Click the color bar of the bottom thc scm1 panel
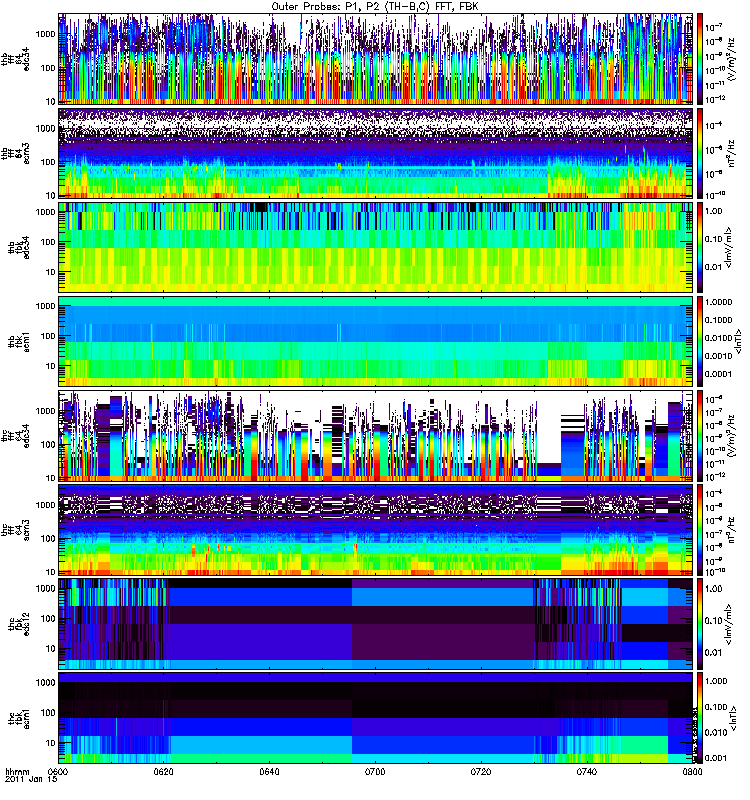 click(x=700, y=718)
